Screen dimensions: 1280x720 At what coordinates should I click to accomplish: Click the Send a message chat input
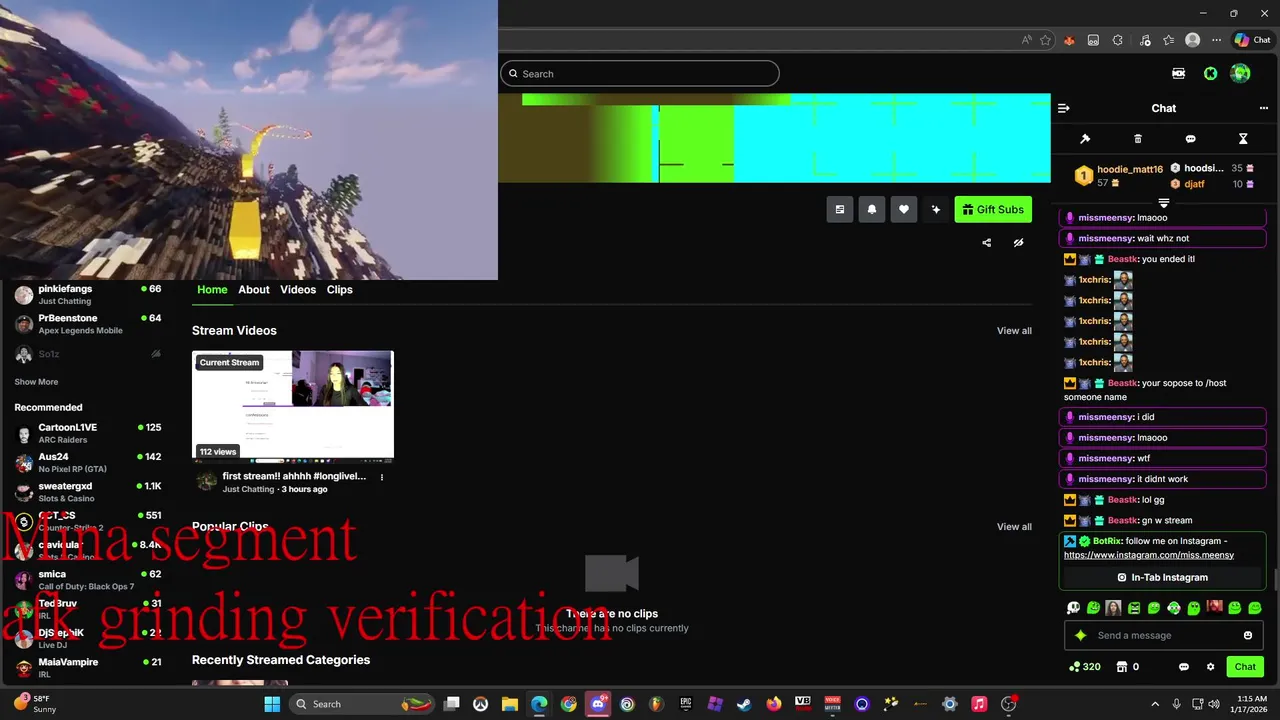coord(1163,635)
